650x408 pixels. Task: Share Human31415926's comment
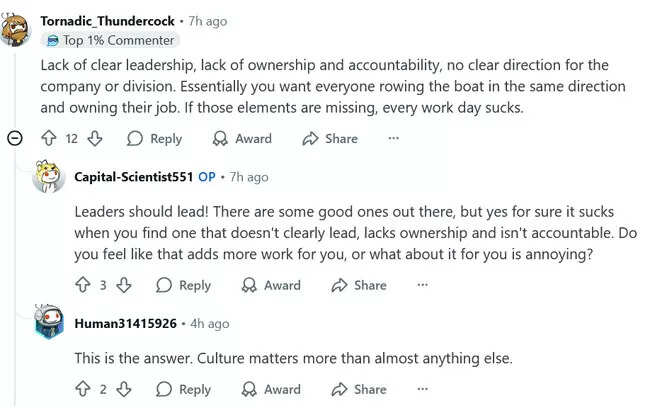(x=358, y=389)
